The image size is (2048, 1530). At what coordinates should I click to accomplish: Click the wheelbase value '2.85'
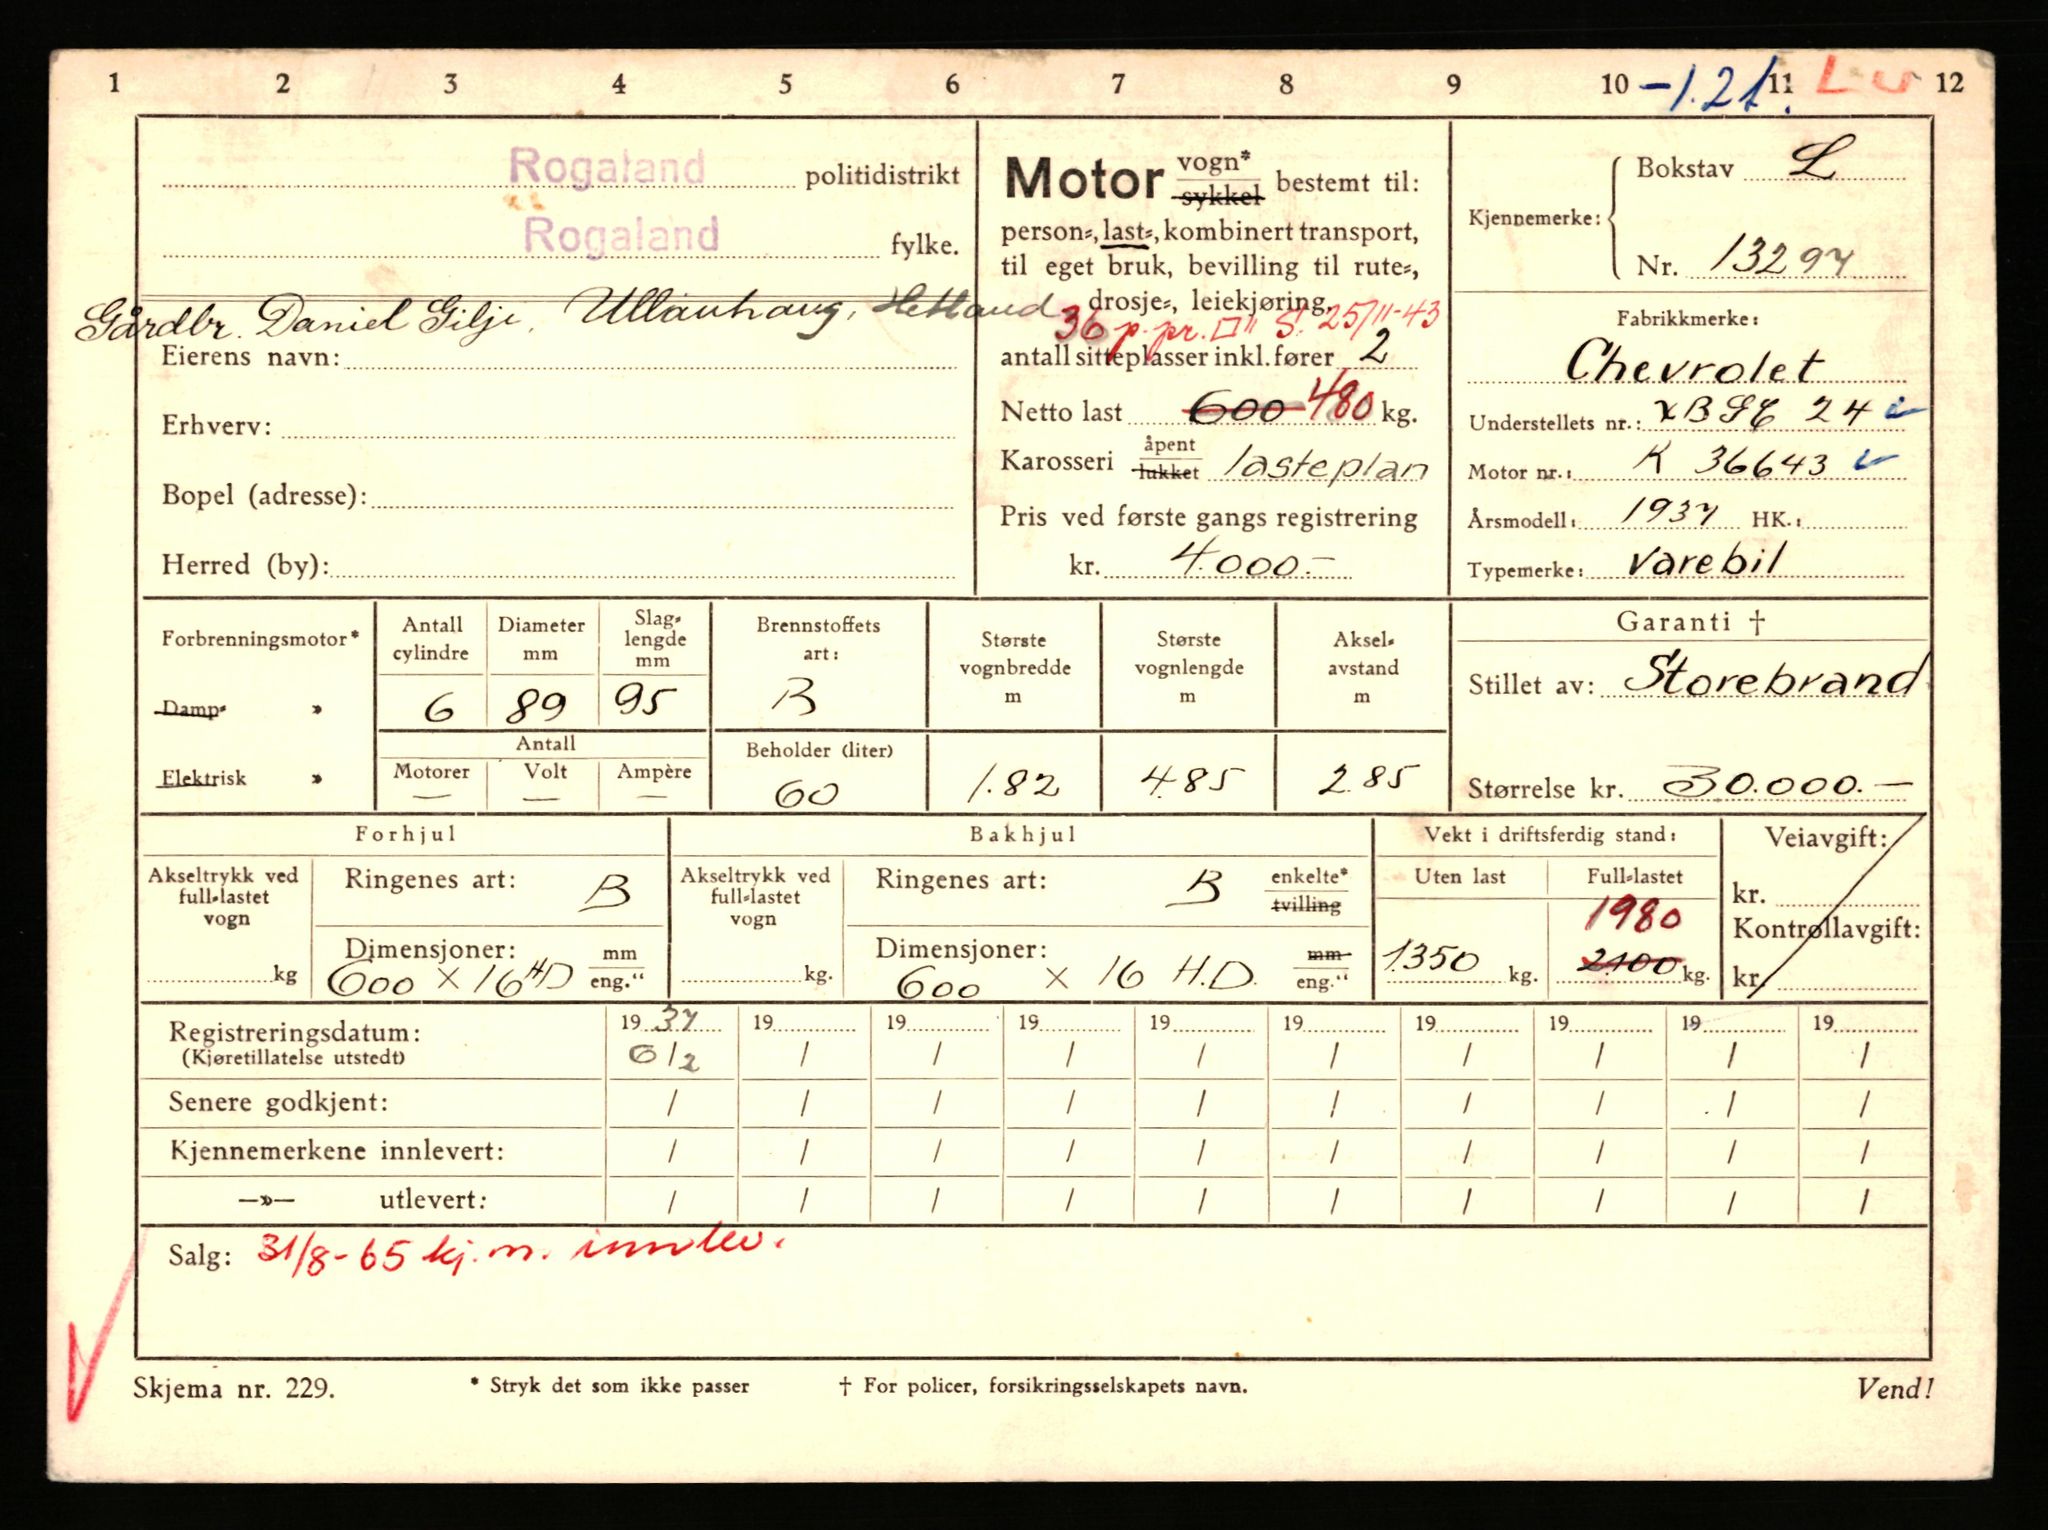click(x=1368, y=778)
